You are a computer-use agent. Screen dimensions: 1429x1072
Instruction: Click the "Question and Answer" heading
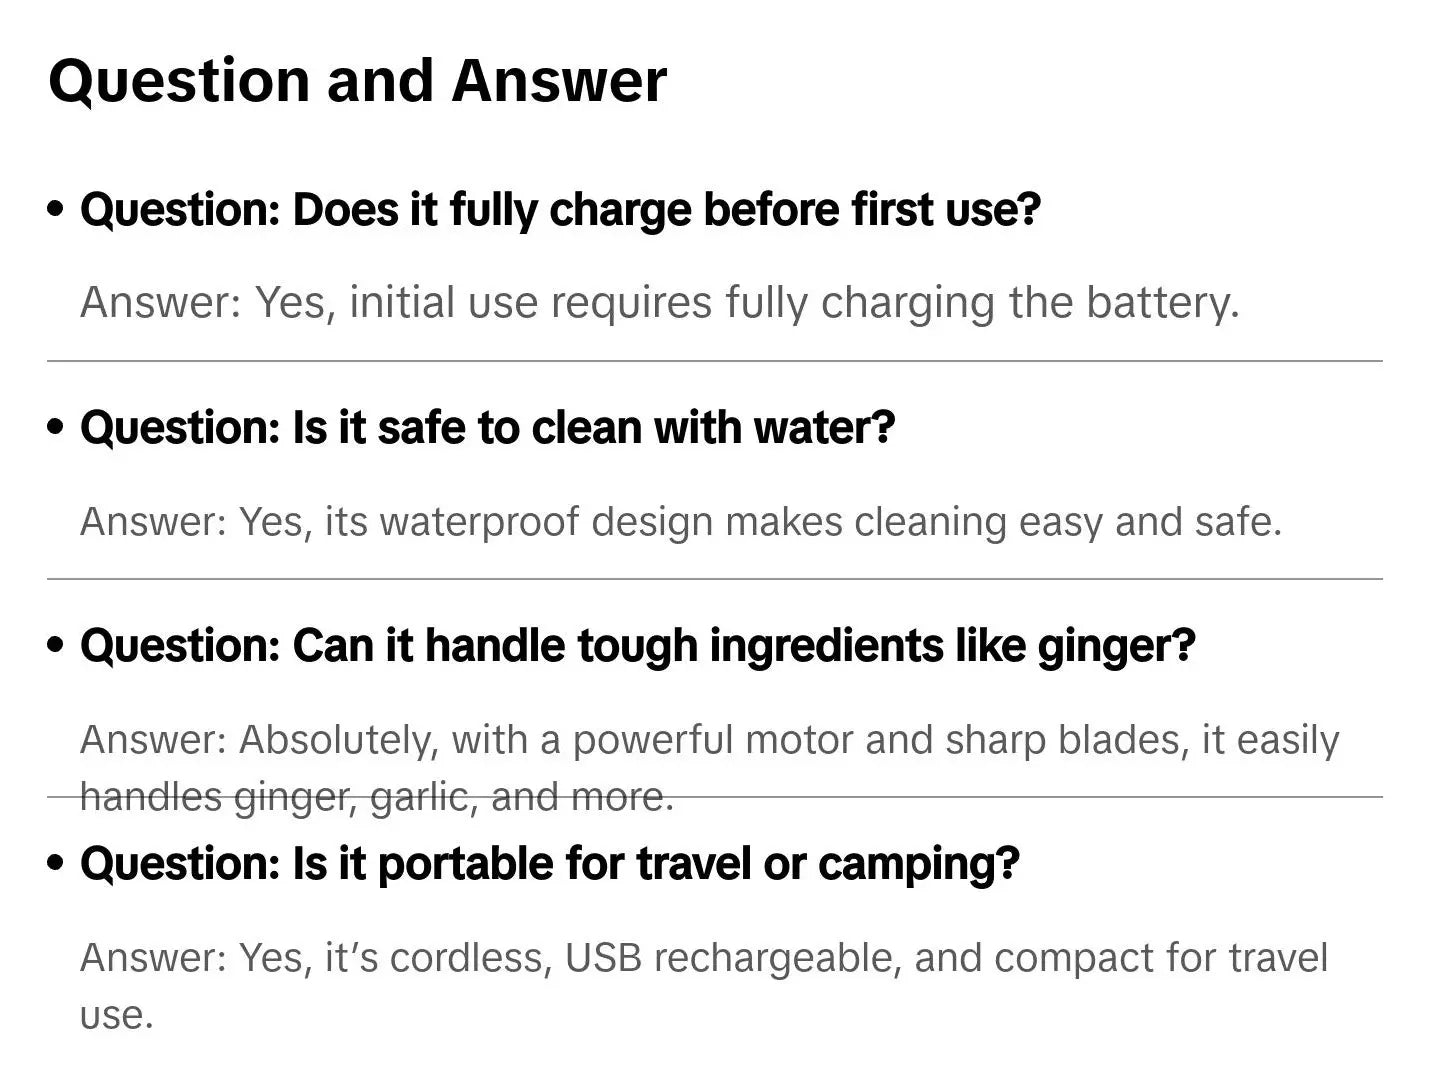tap(357, 81)
